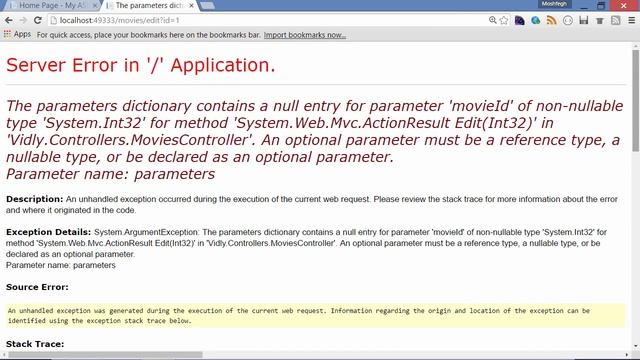Click 'System.ArgumentException' in exception details
The height and width of the screenshot is (360, 640).
tap(146, 232)
